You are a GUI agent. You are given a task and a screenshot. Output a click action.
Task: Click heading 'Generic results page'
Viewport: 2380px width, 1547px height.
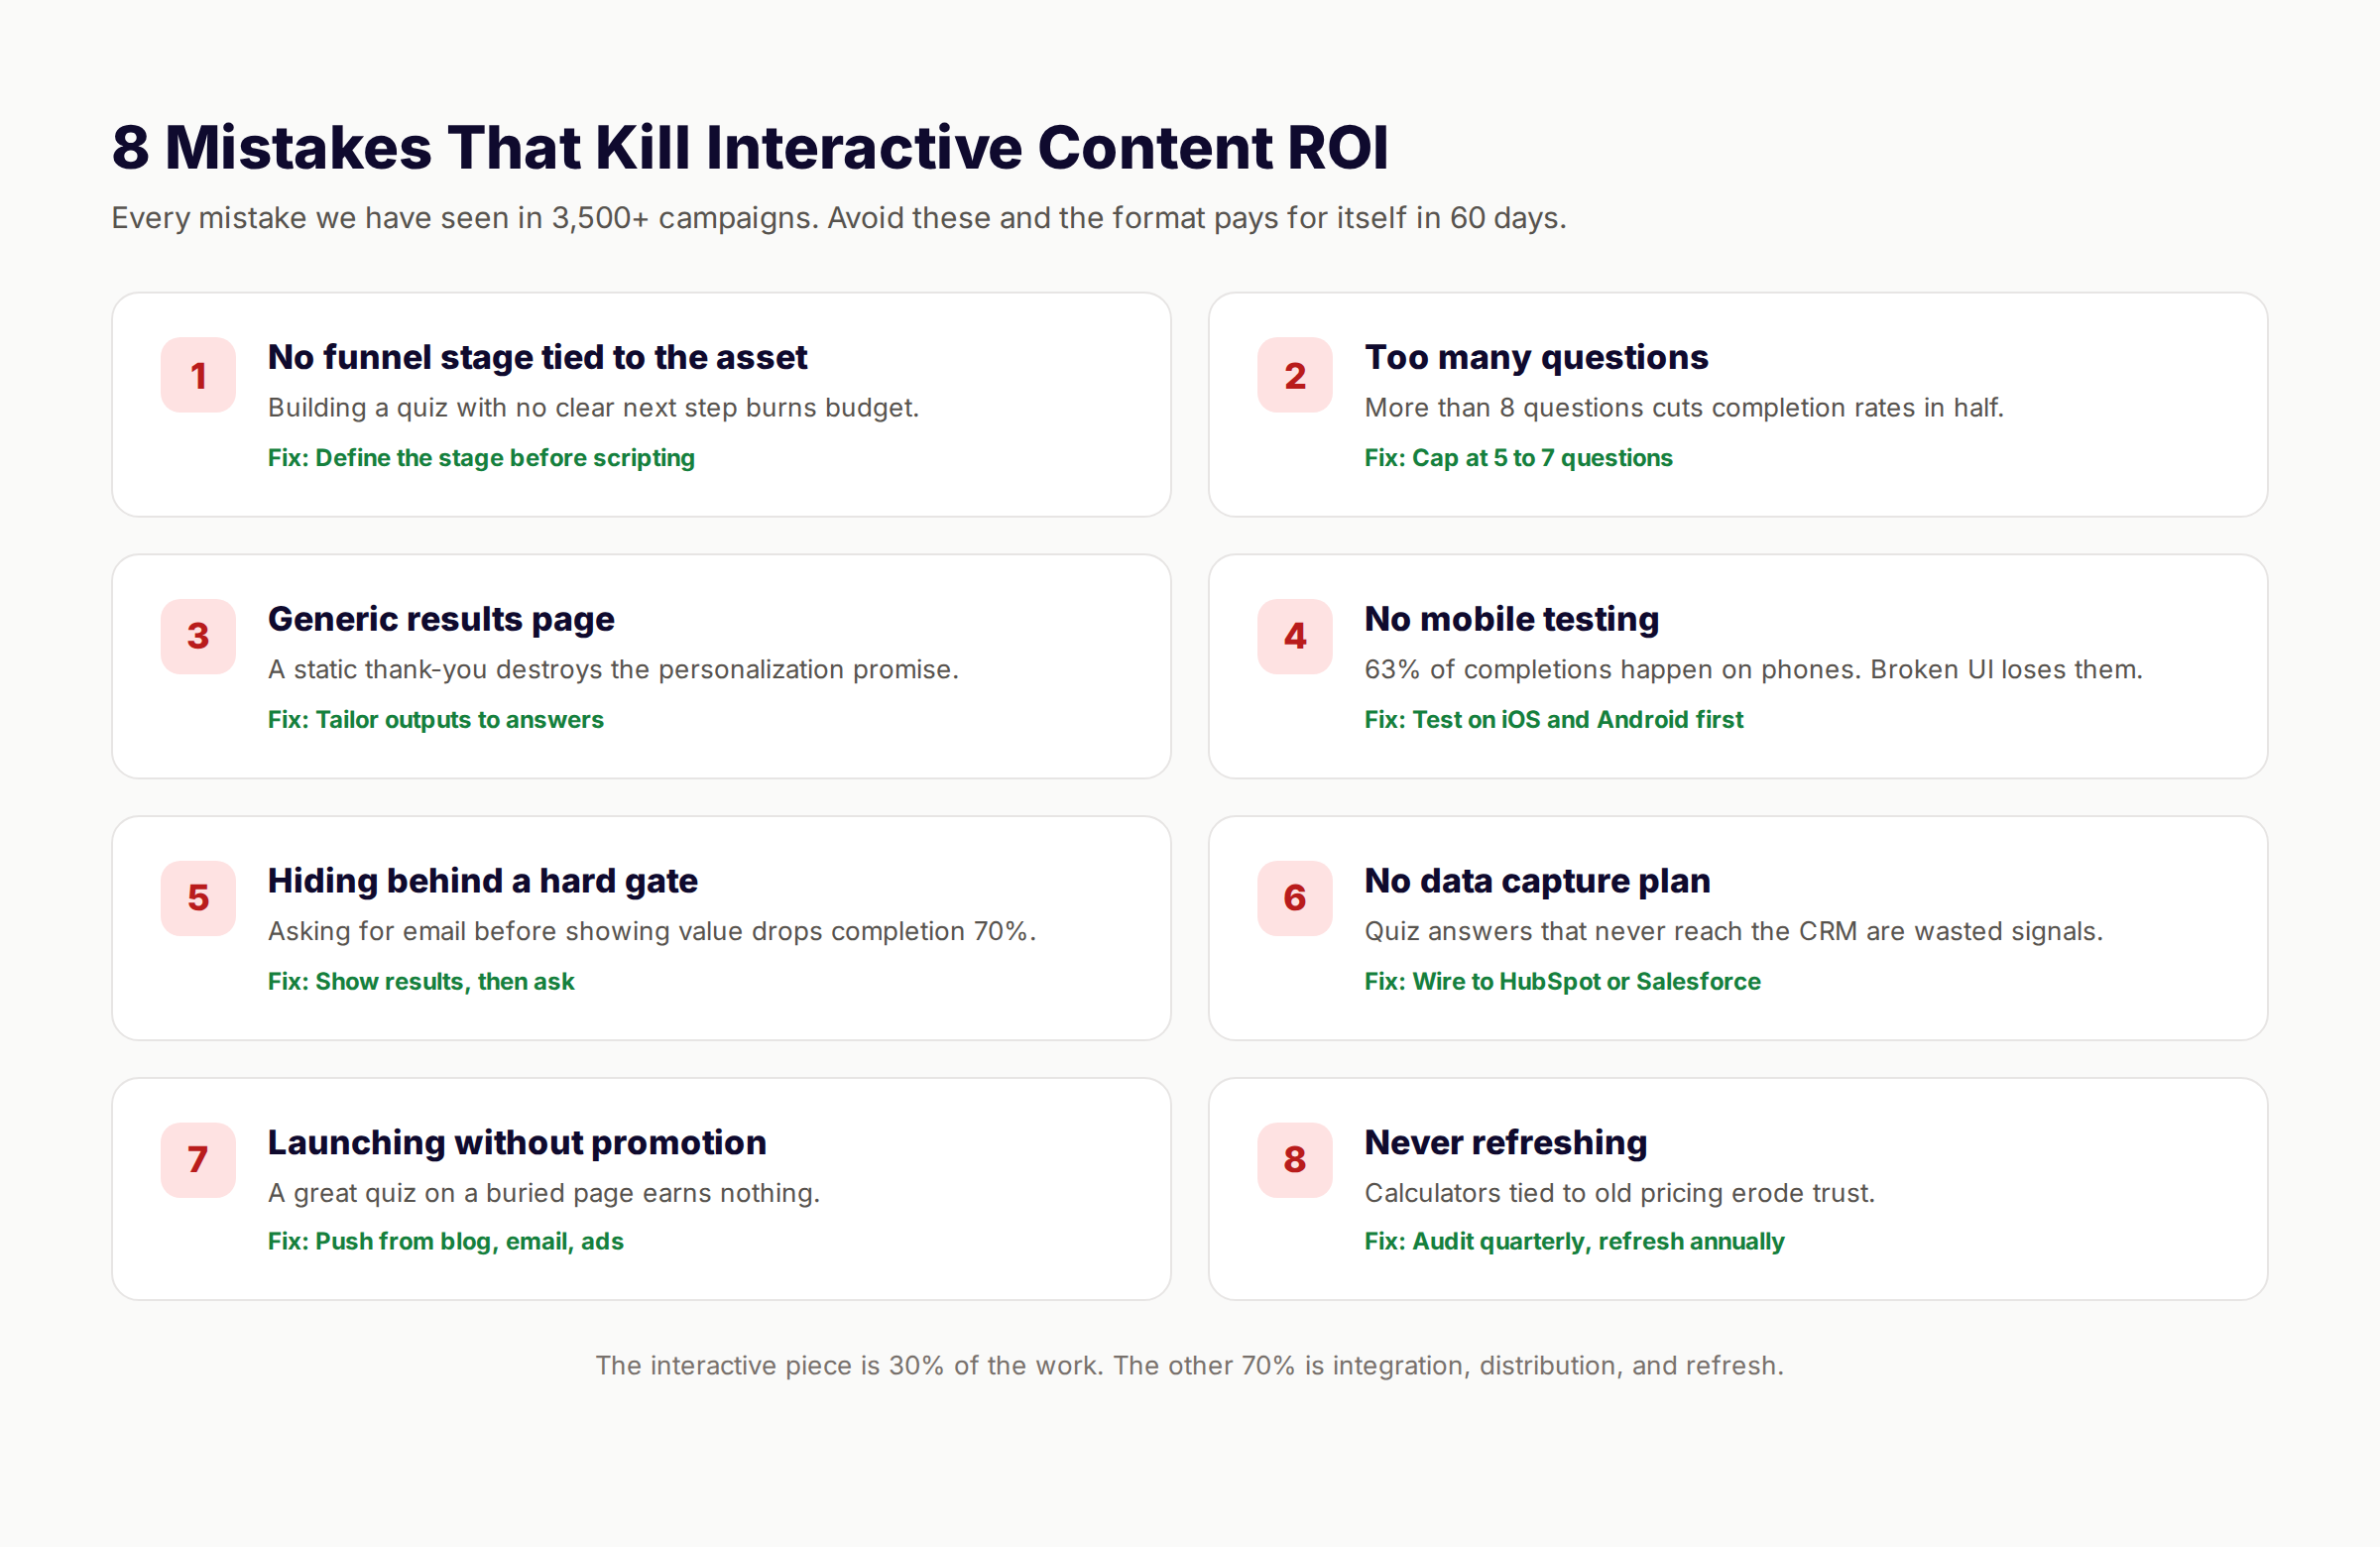(x=441, y=619)
